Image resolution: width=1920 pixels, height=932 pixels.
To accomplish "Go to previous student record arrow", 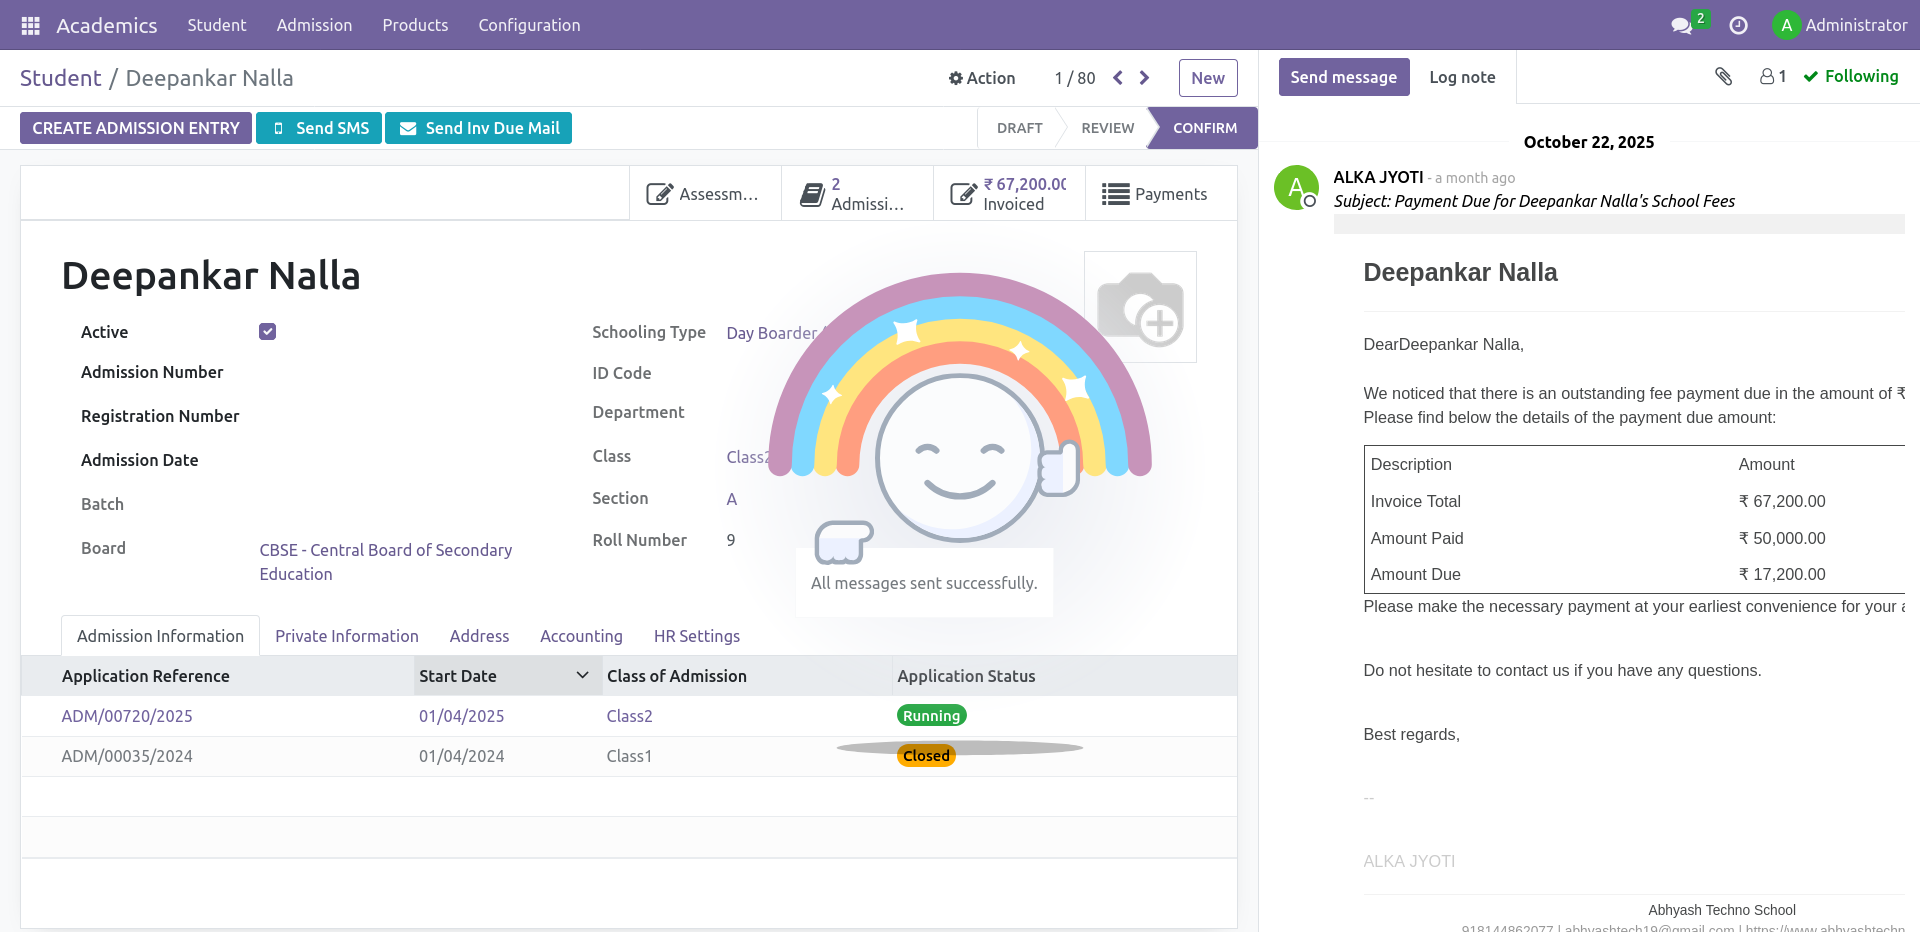I will (x=1118, y=78).
